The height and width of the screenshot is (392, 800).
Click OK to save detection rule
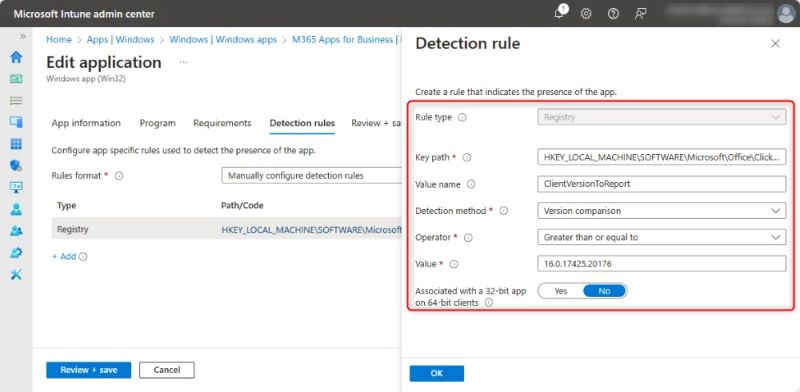(x=437, y=373)
